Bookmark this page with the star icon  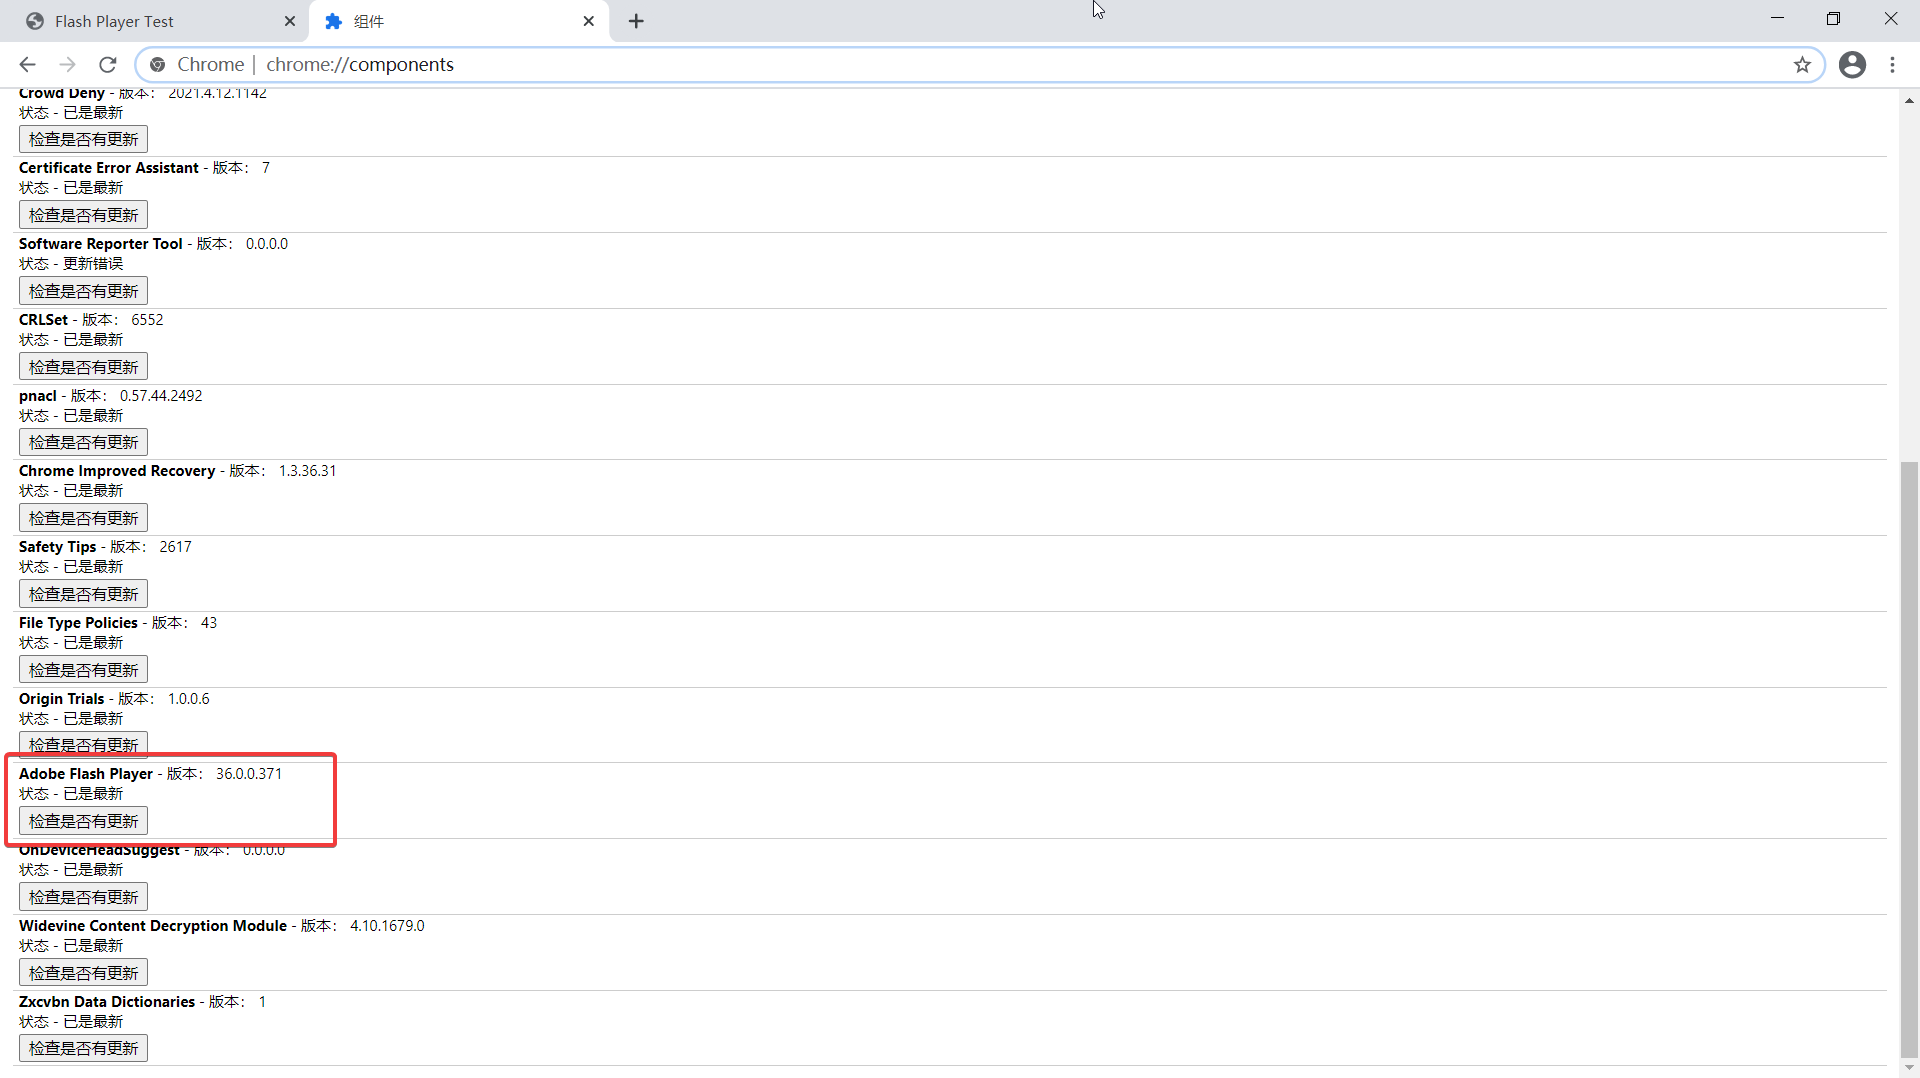pyautogui.click(x=1802, y=65)
